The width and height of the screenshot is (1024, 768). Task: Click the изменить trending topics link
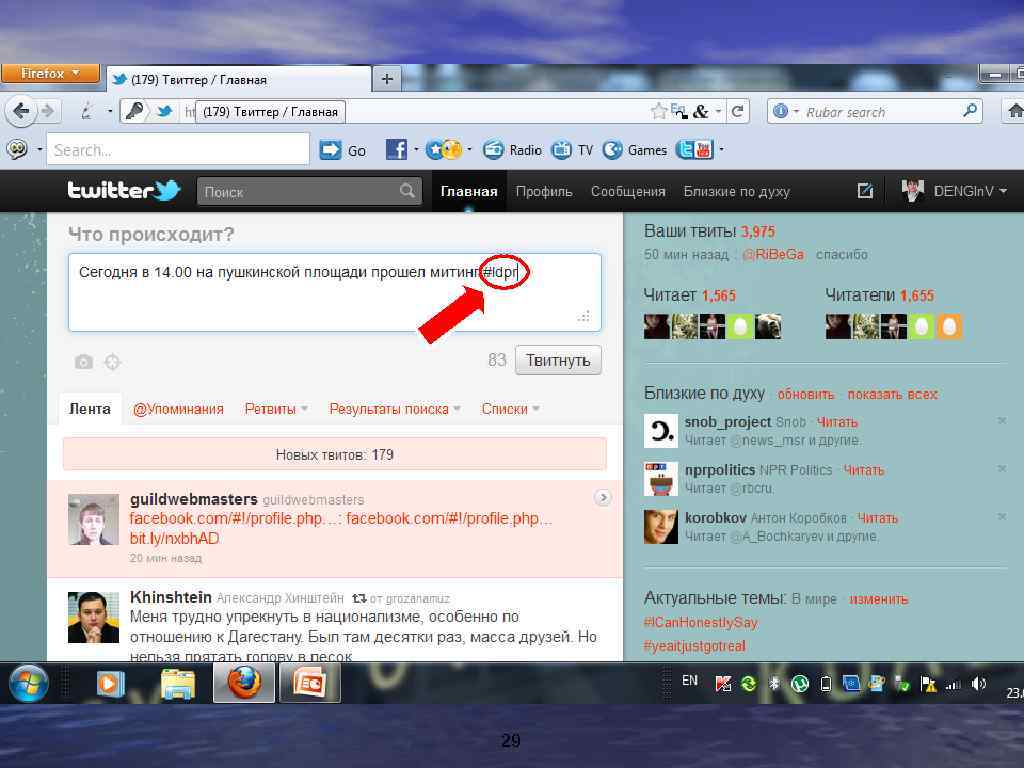pos(878,599)
